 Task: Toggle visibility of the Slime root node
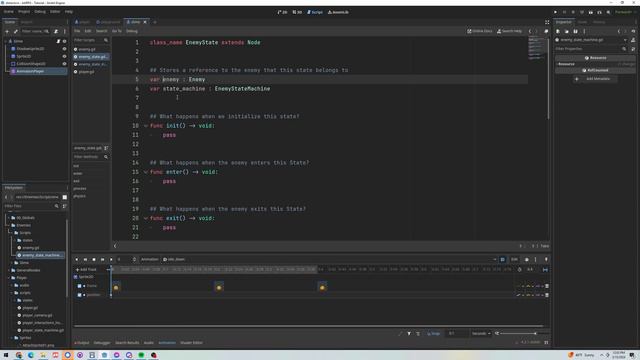(64, 41)
